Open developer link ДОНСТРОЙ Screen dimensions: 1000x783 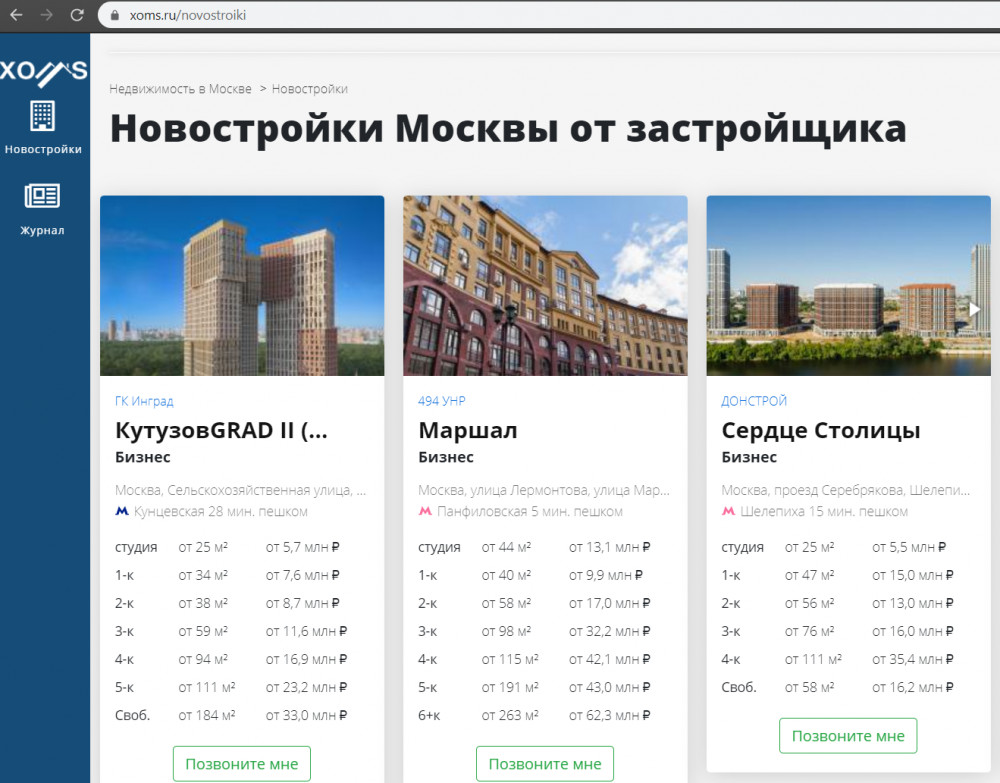click(754, 401)
